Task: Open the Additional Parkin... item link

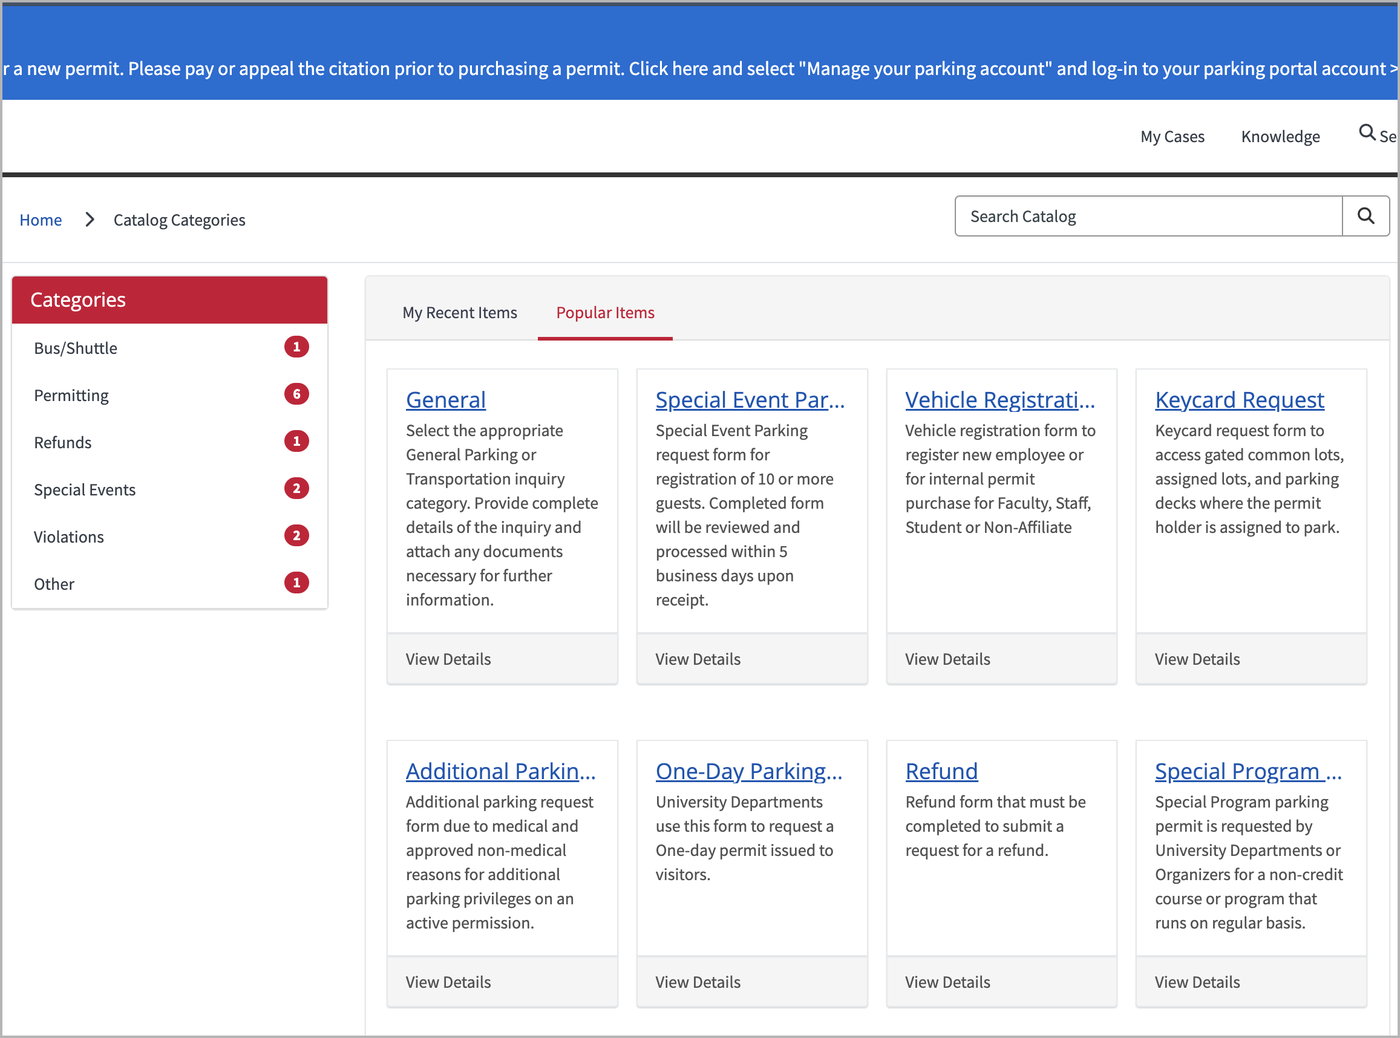Action: coord(501,771)
